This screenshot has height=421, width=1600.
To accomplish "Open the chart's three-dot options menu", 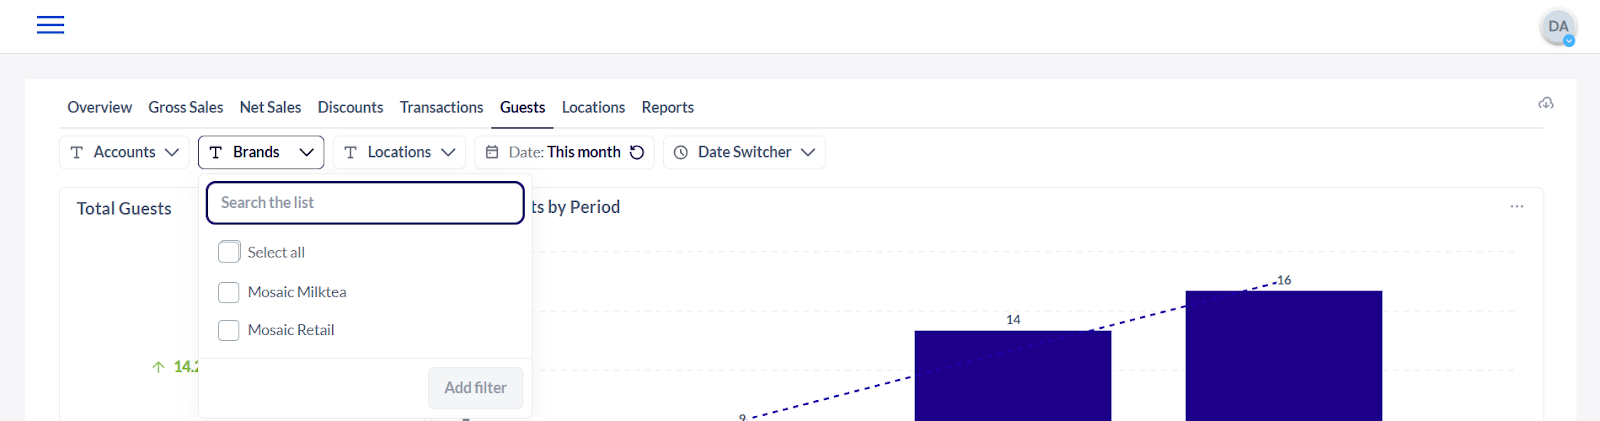I will (1516, 206).
